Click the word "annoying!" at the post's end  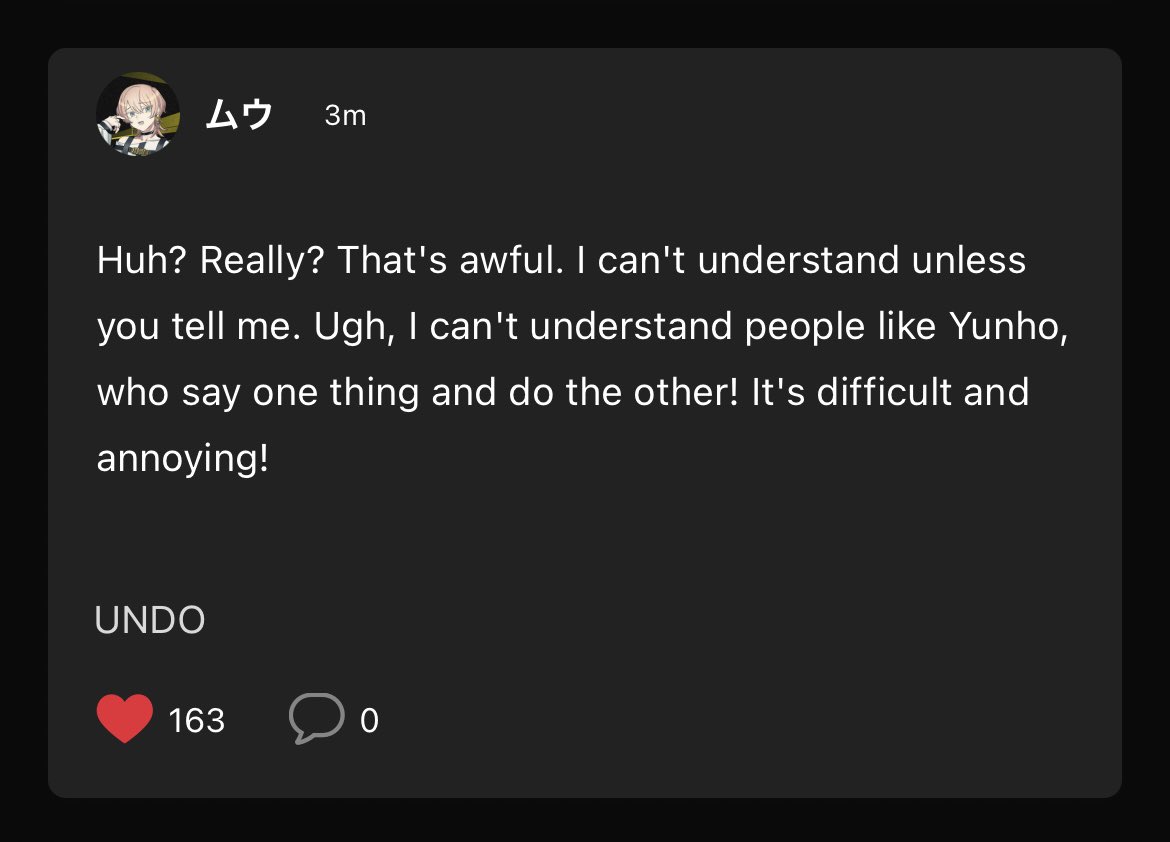(x=183, y=458)
